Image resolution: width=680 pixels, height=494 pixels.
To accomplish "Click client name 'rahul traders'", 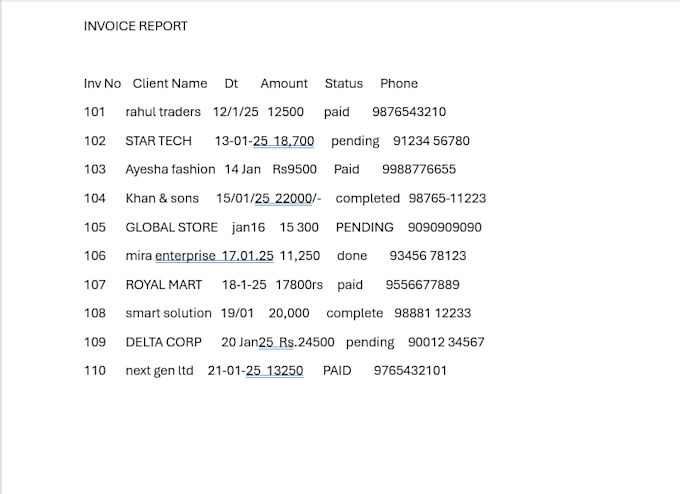I will pos(163,112).
